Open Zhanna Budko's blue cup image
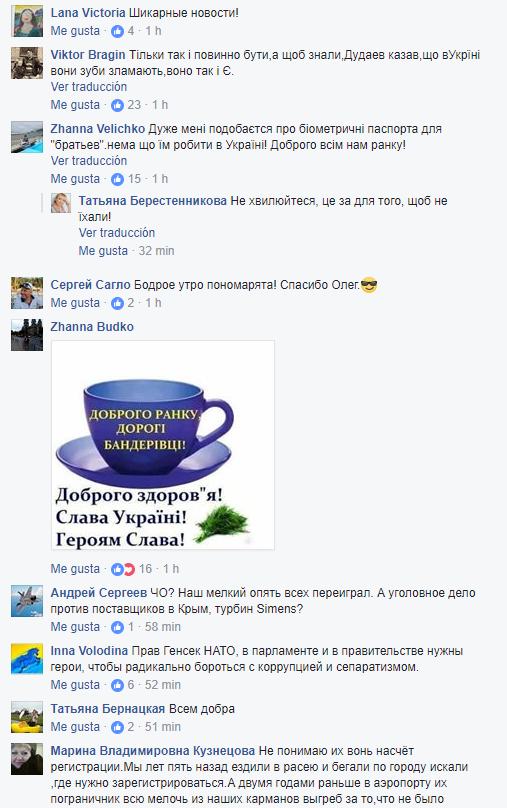 [x=163, y=445]
